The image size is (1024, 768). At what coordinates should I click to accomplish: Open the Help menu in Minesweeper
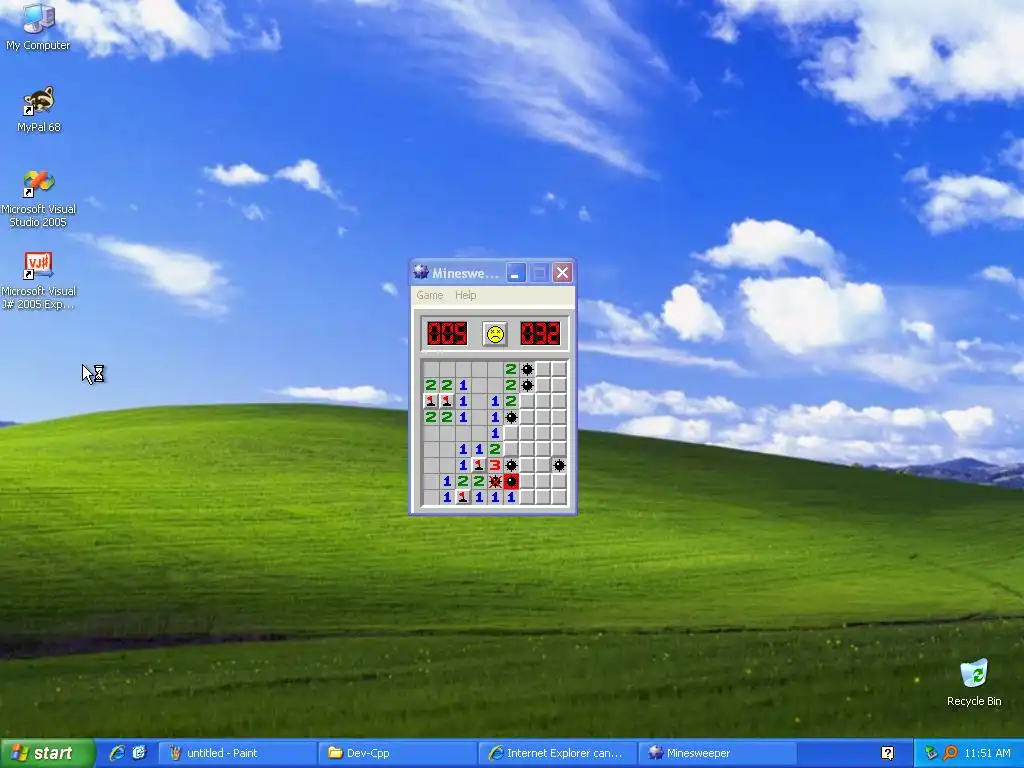click(x=466, y=295)
